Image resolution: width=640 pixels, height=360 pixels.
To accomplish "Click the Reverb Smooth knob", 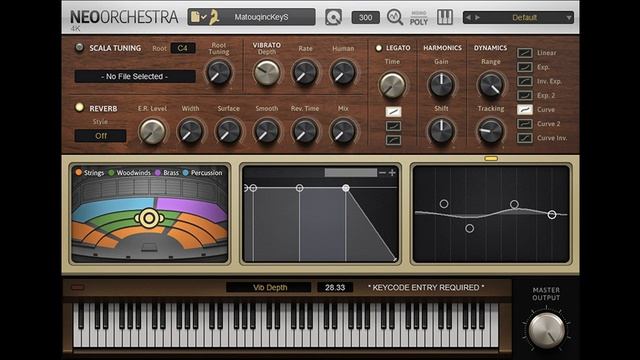I will click(267, 131).
